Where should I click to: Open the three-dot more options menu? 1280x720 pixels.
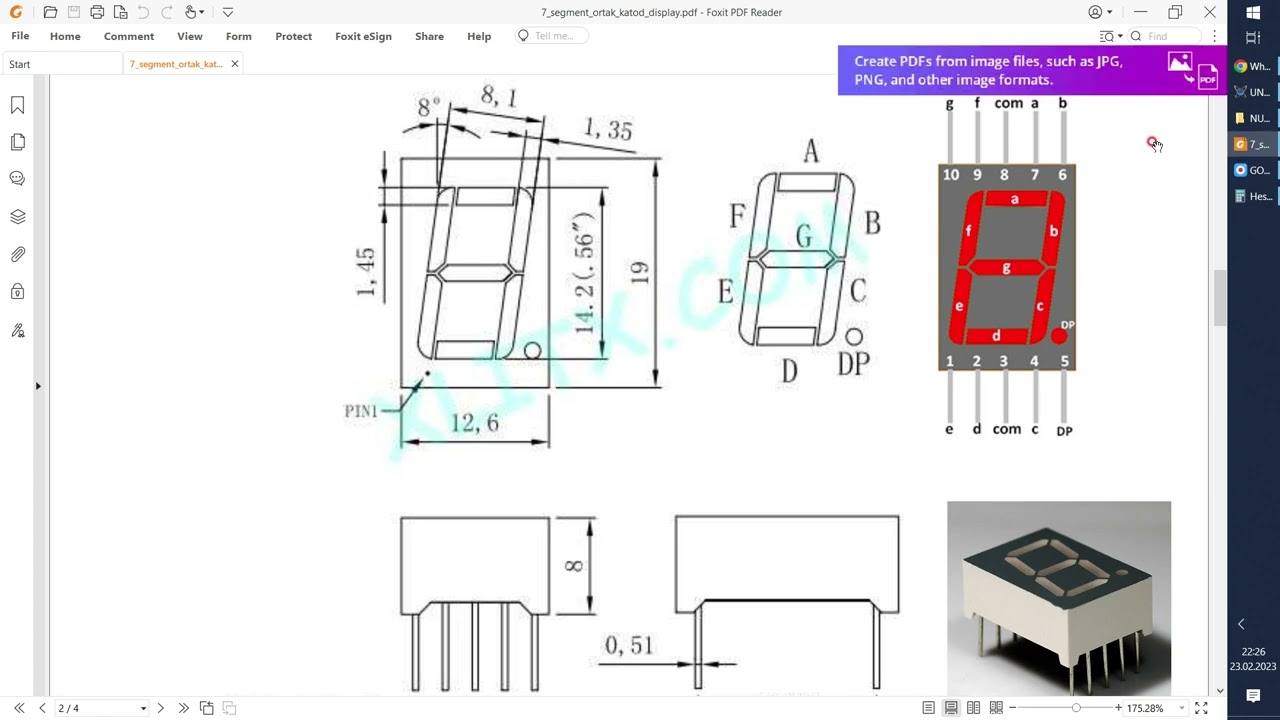point(1214,36)
